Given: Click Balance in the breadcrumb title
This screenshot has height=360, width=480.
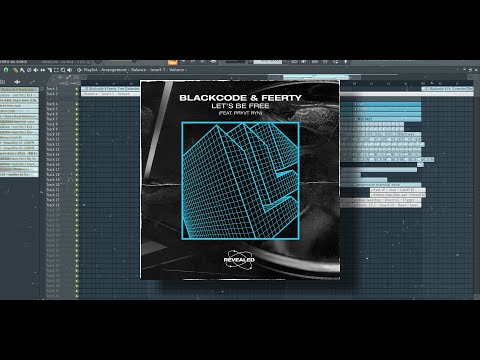Looking at the screenshot, I should [x=138, y=70].
